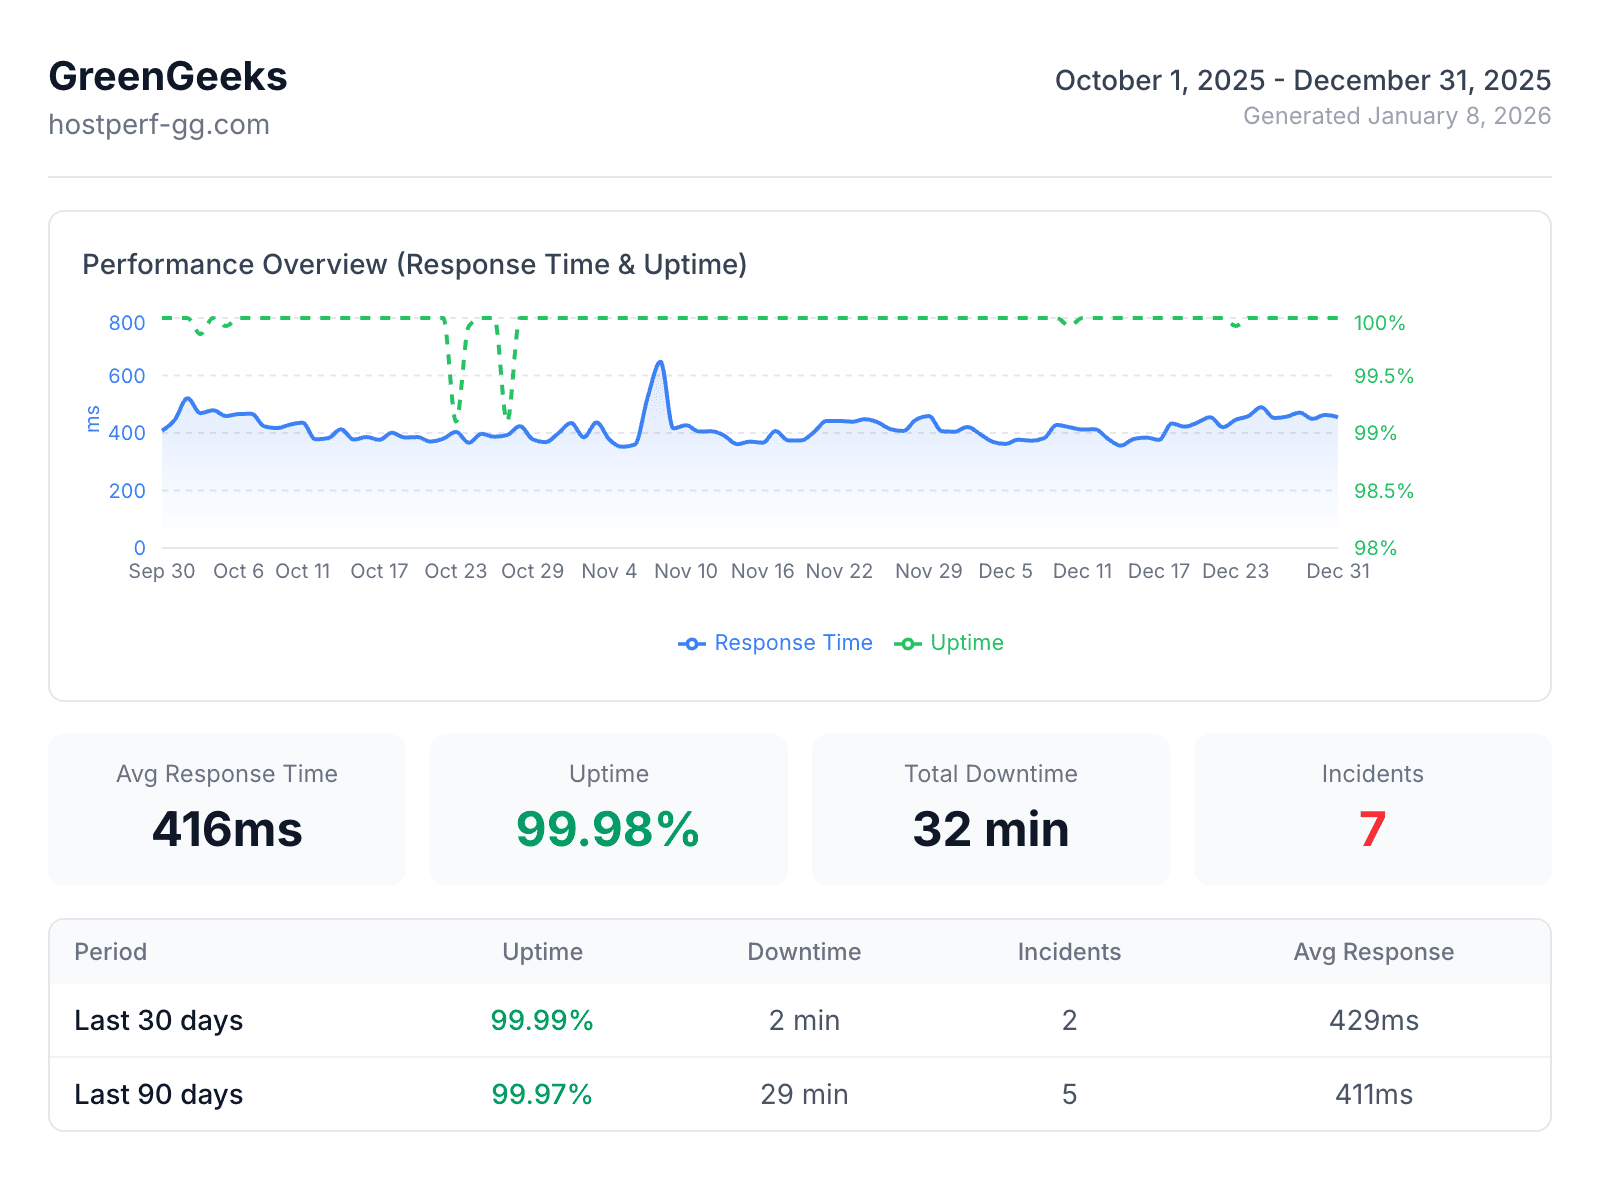This screenshot has width=1600, height=1180.
Task: Click the Downtime column header
Action: [x=804, y=952]
